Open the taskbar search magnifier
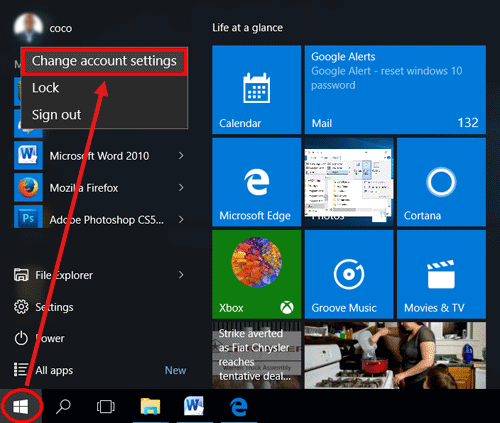500x423 pixels. 63,406
